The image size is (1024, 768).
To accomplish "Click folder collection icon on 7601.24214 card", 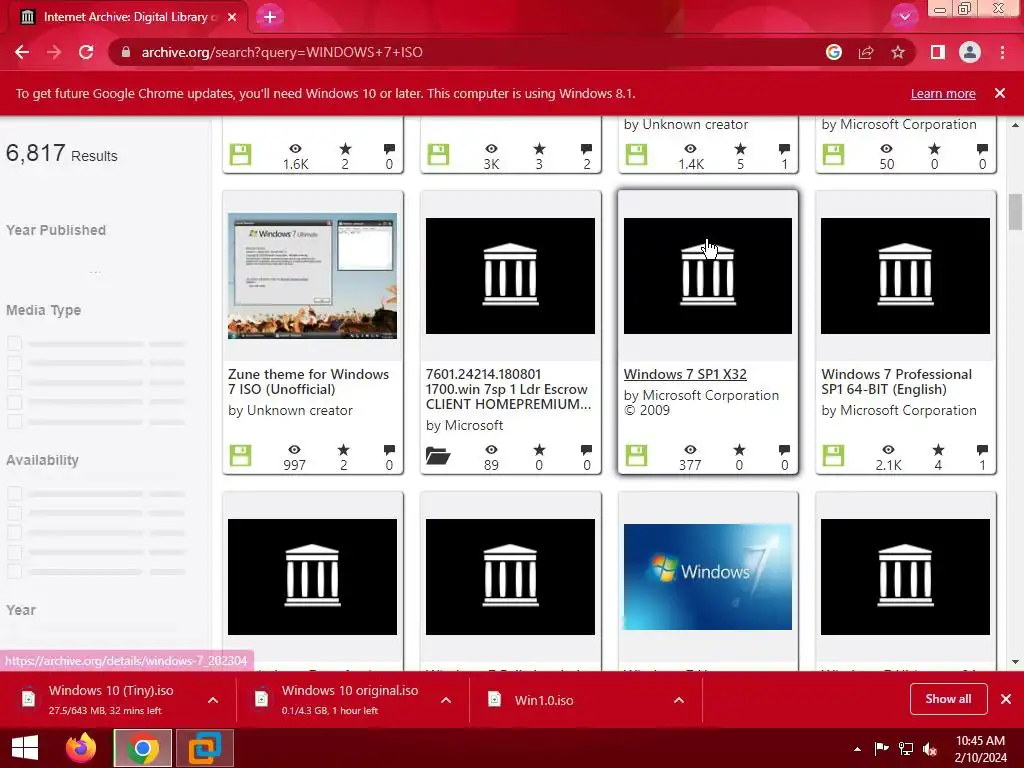I will click(x=438, y=455).
